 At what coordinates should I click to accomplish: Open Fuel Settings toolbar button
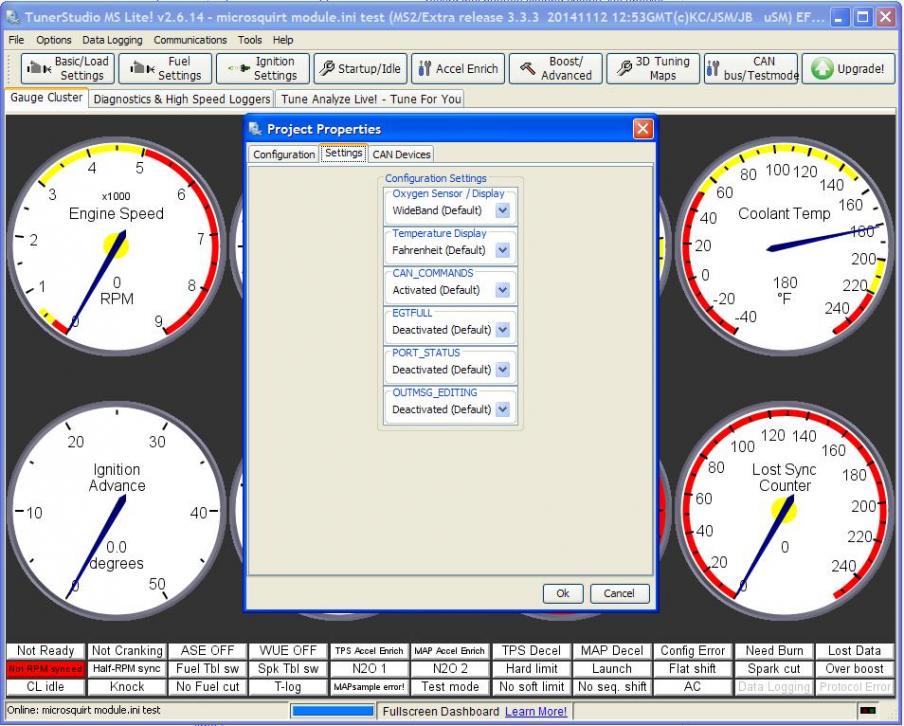(x=165, y=68)
